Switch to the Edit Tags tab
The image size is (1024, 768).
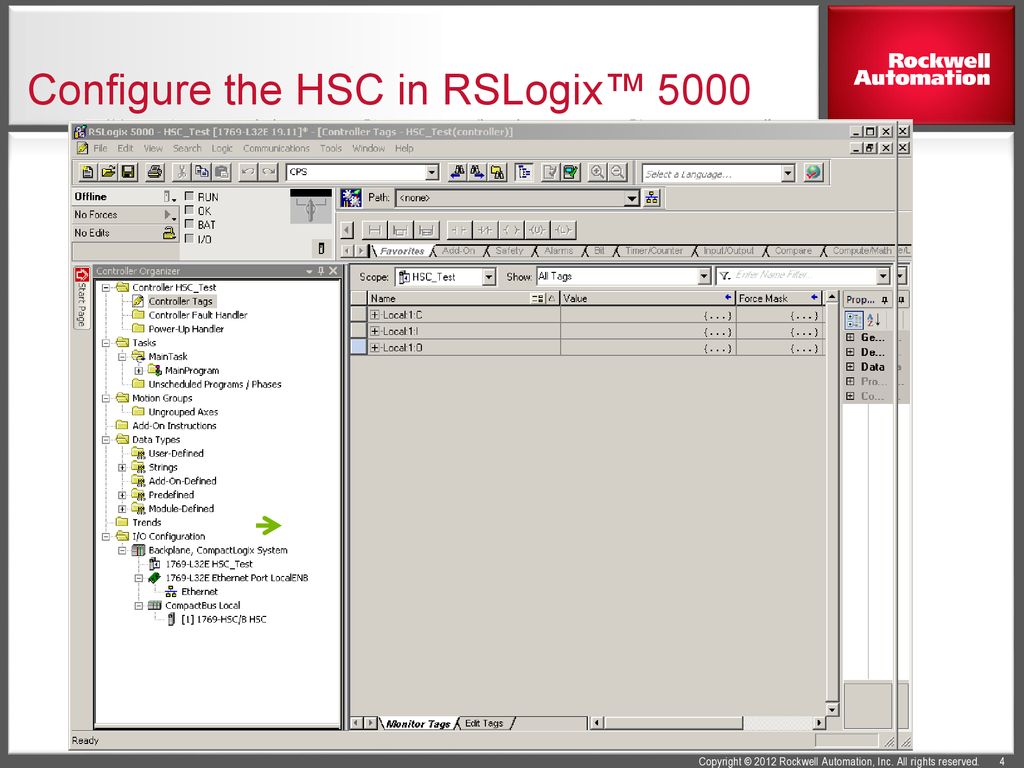(484, 724)
